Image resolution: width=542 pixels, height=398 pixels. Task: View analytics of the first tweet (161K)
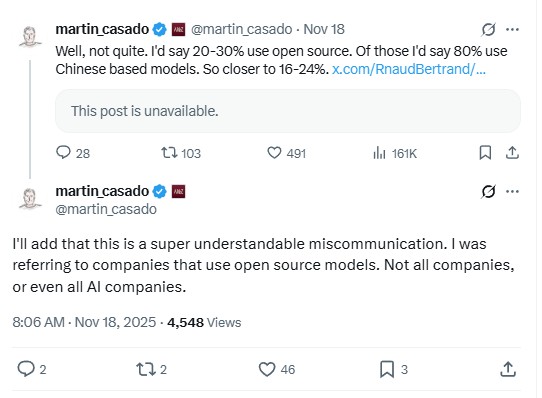pyautogui.click(x=395, y=153)
